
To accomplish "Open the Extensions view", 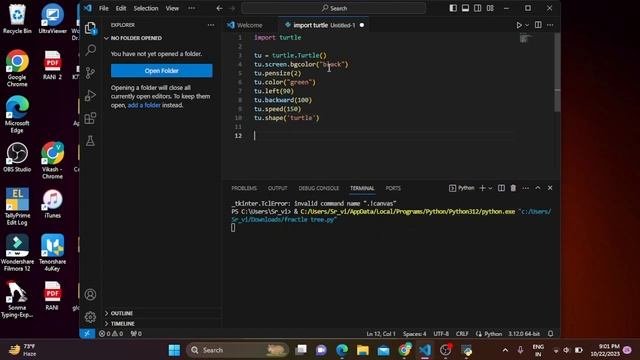I will click(90, 118).
